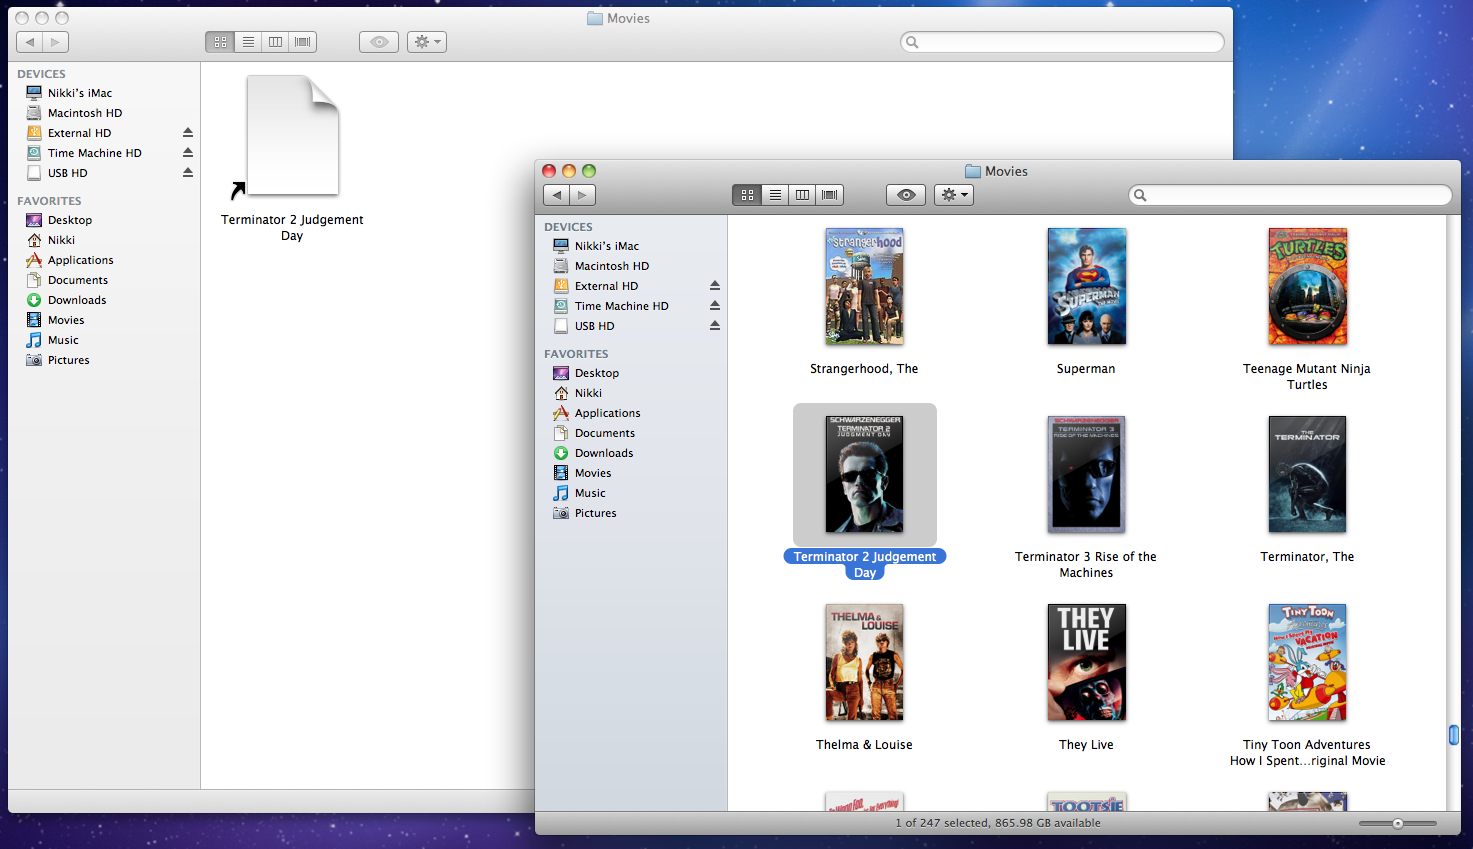The image size is (1473, 849).
Task: Open Desktop favorite in rear window sidebar
Action: (x=70, y=220)
